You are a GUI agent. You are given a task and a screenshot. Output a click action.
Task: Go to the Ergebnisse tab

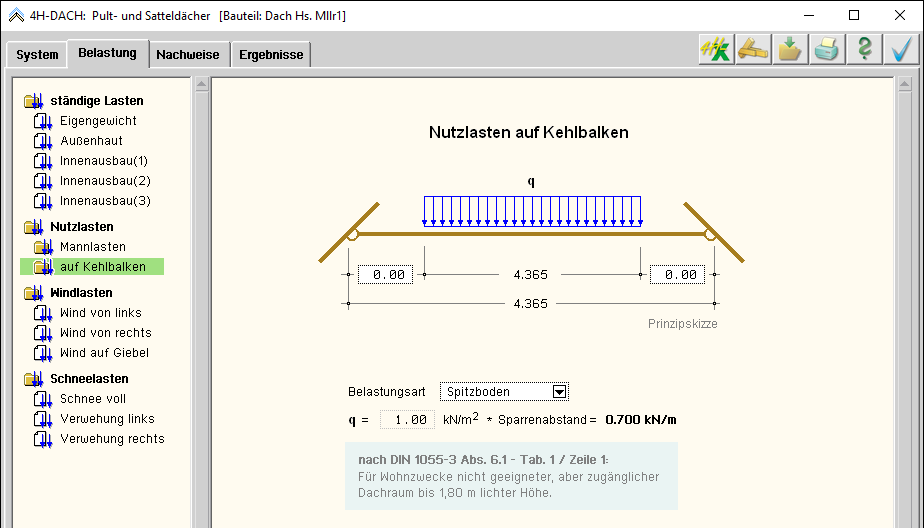271,55
